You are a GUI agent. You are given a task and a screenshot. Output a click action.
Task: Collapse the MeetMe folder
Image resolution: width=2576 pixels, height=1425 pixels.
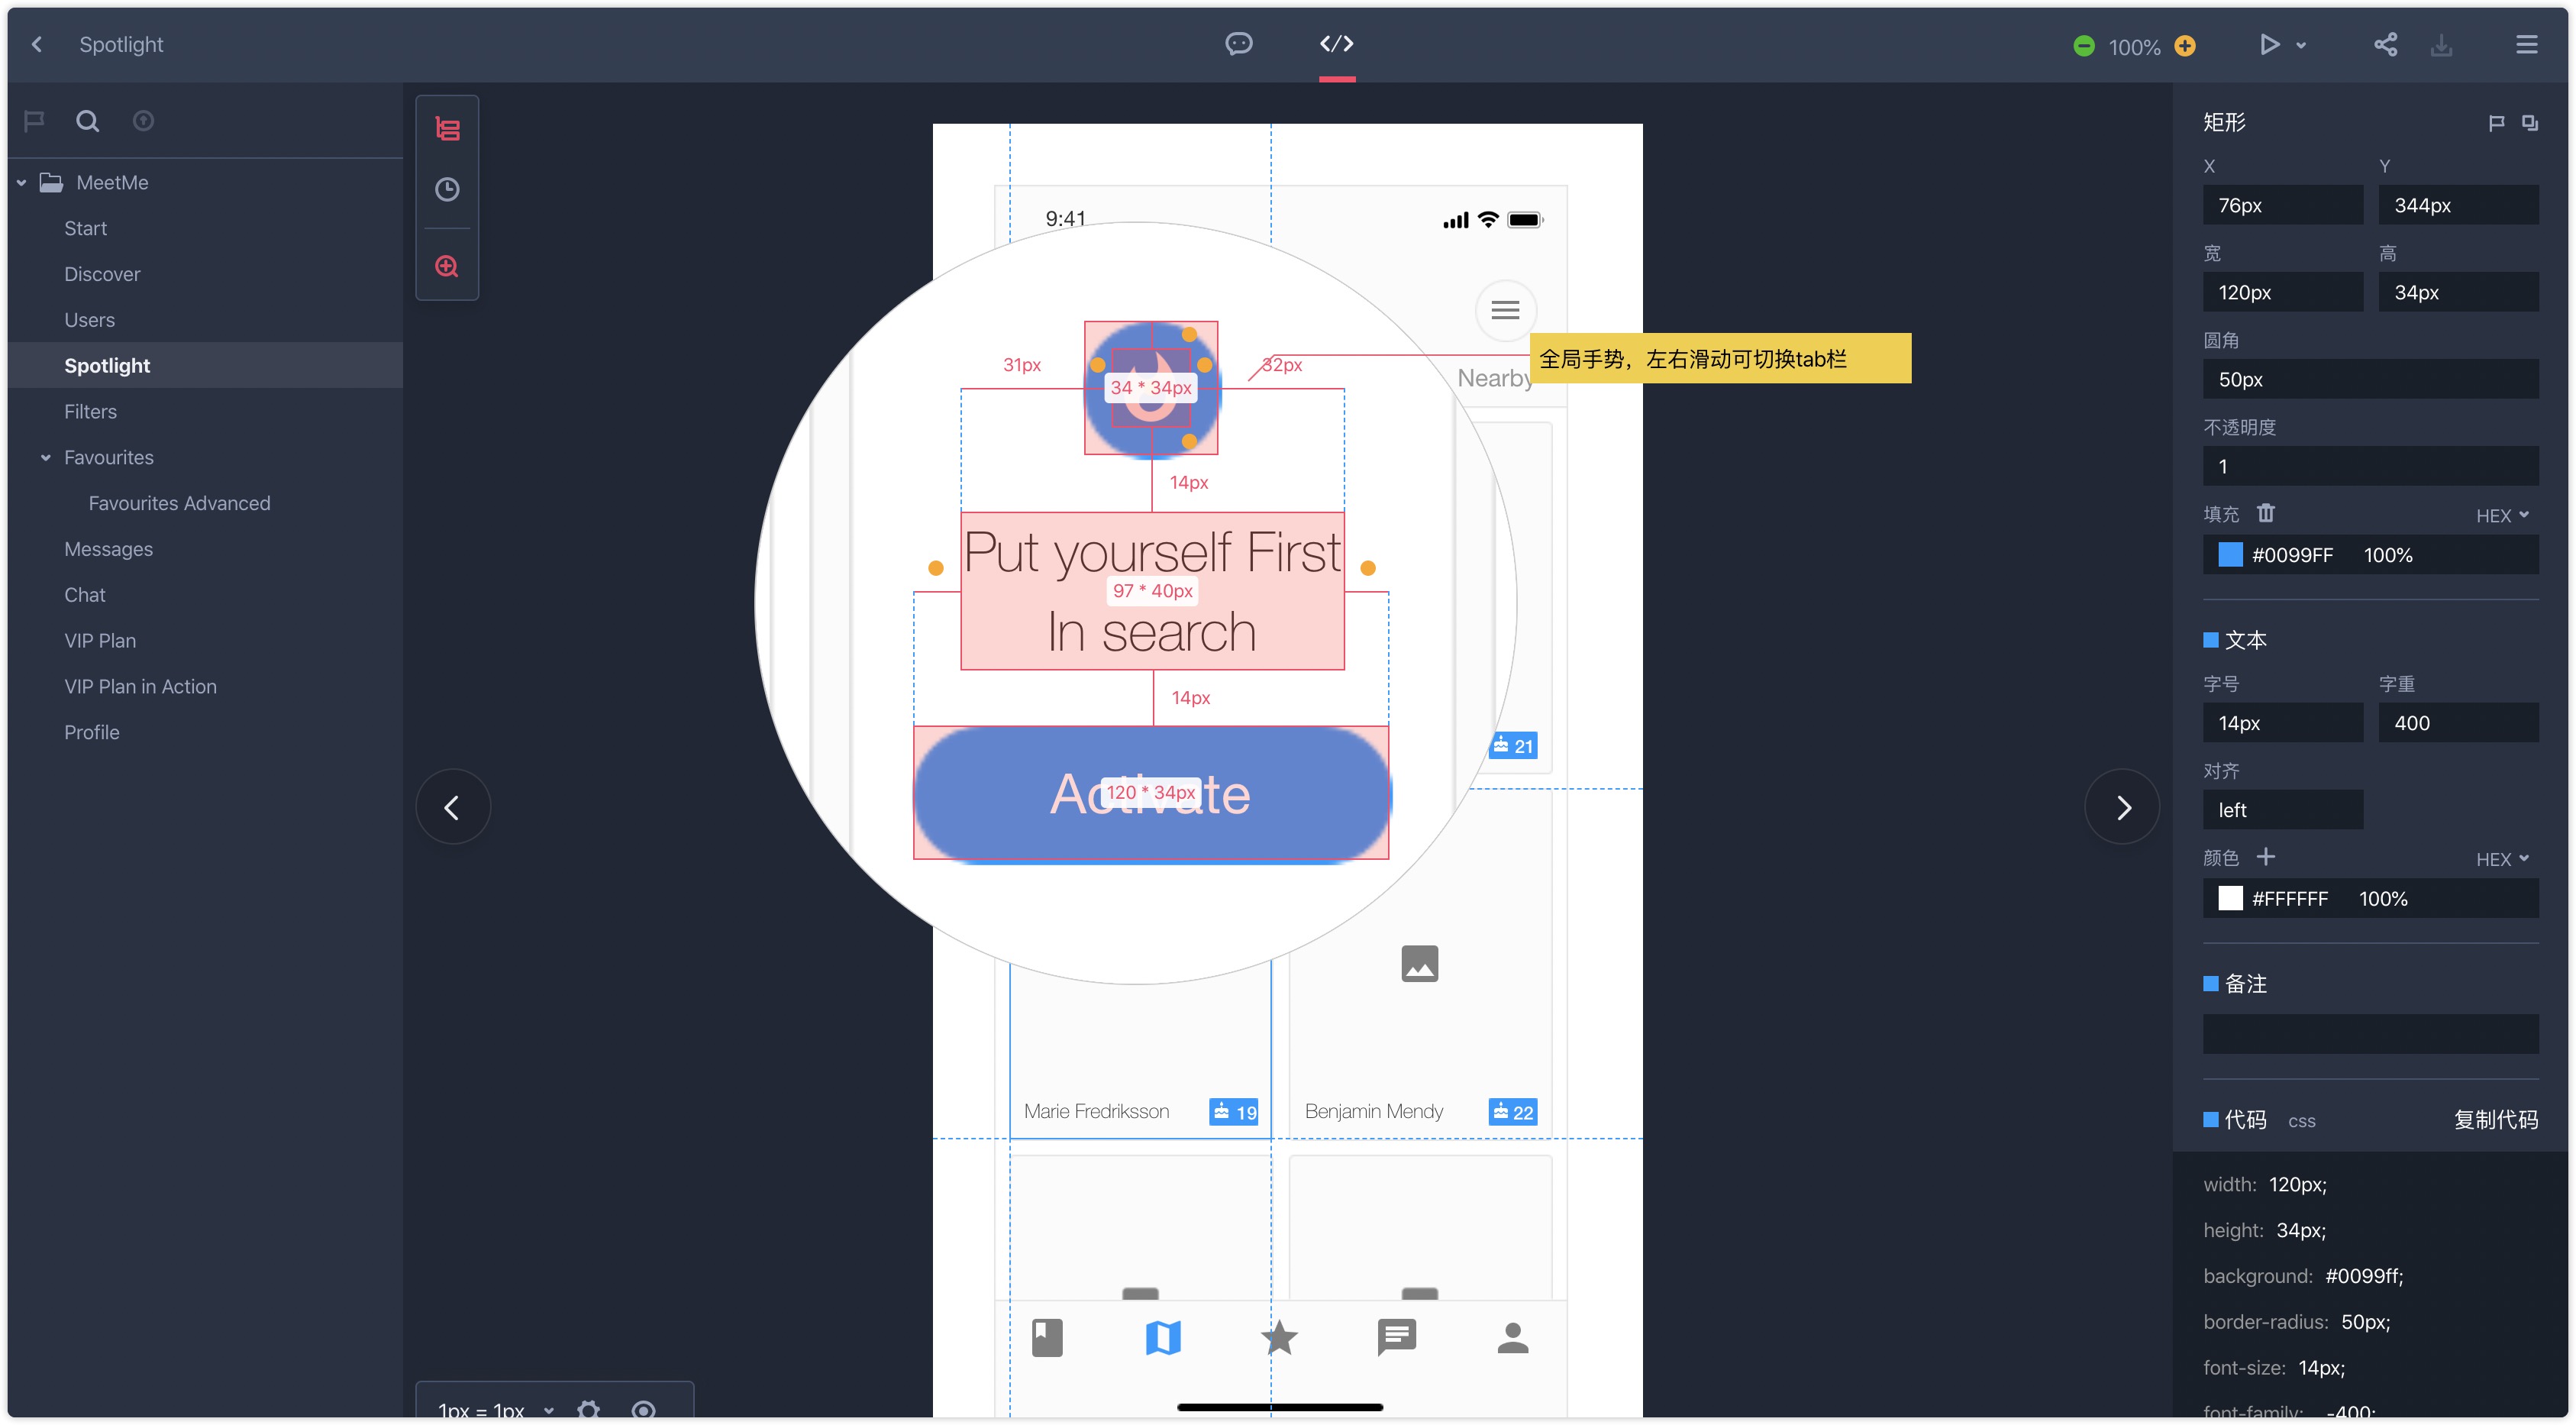(x=21, y=183)
